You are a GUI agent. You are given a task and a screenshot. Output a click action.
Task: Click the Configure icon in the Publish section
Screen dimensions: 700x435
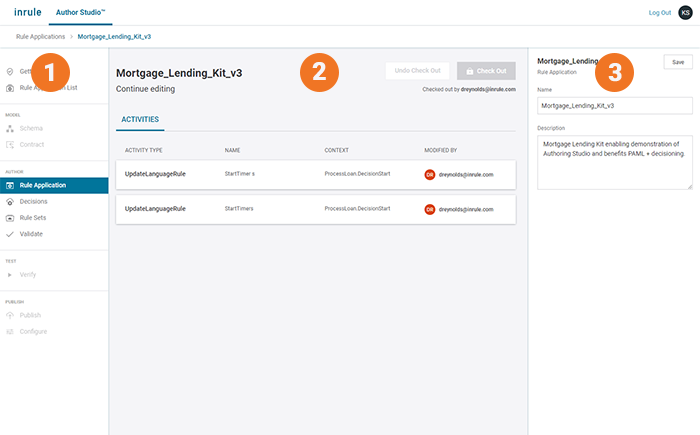(x=10, y=331)
